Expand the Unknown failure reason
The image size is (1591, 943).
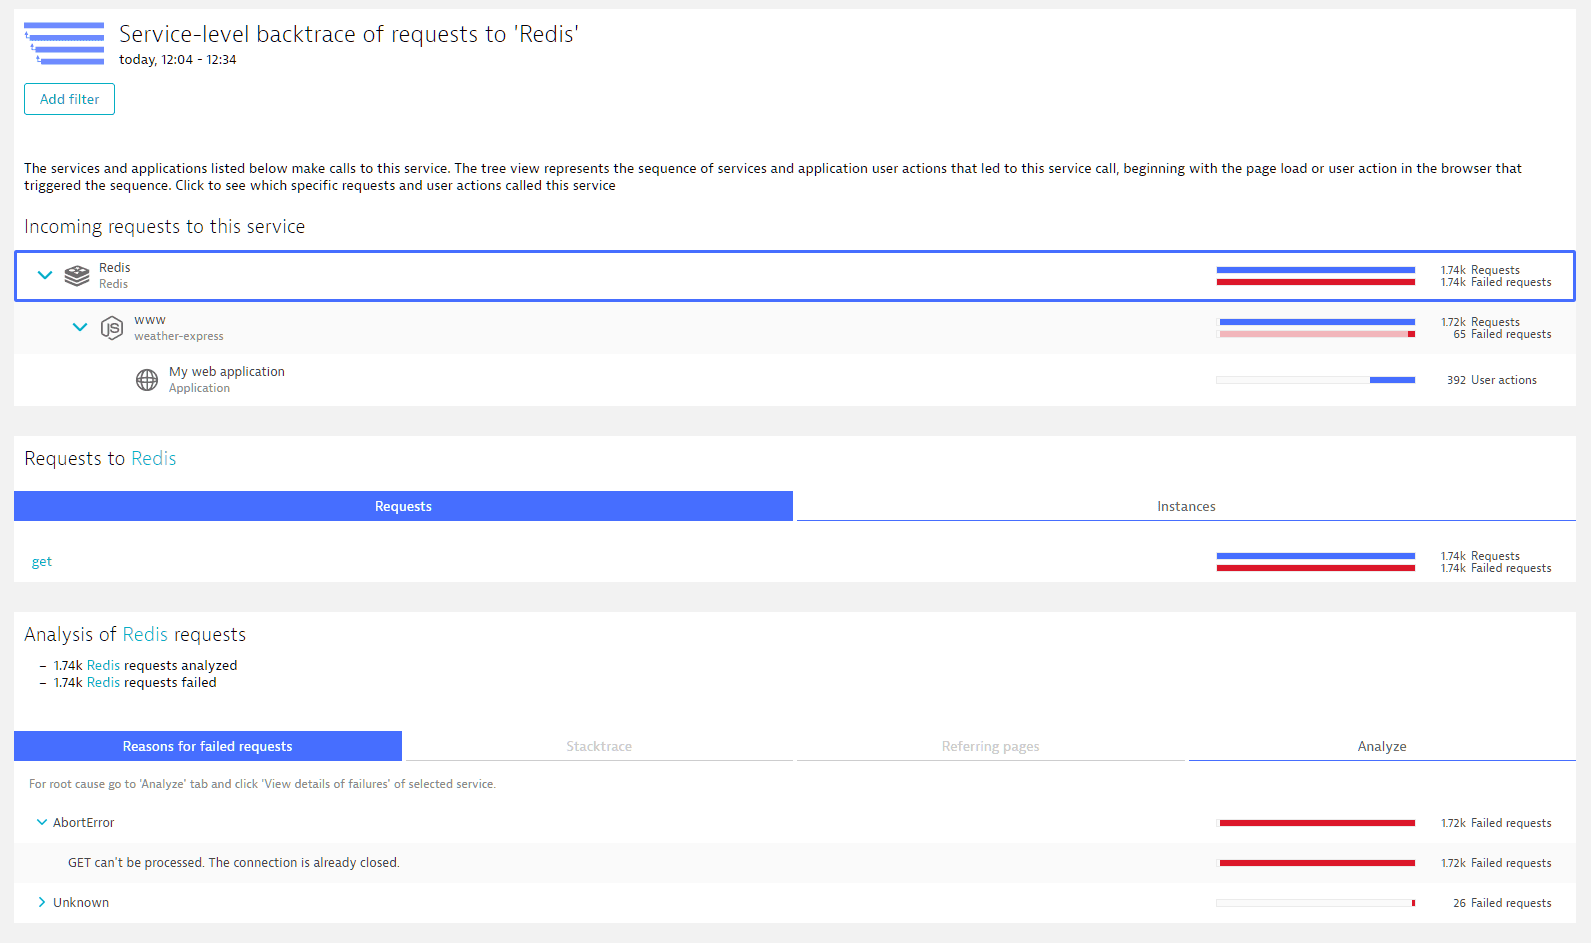(x=42, y=902)
